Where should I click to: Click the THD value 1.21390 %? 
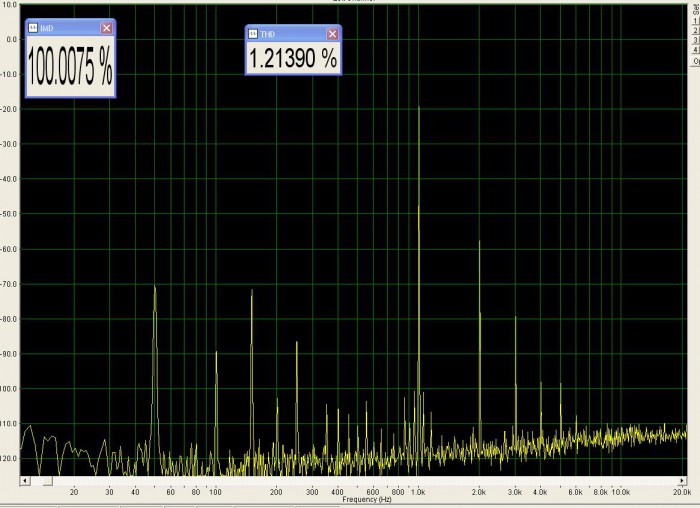292,58
